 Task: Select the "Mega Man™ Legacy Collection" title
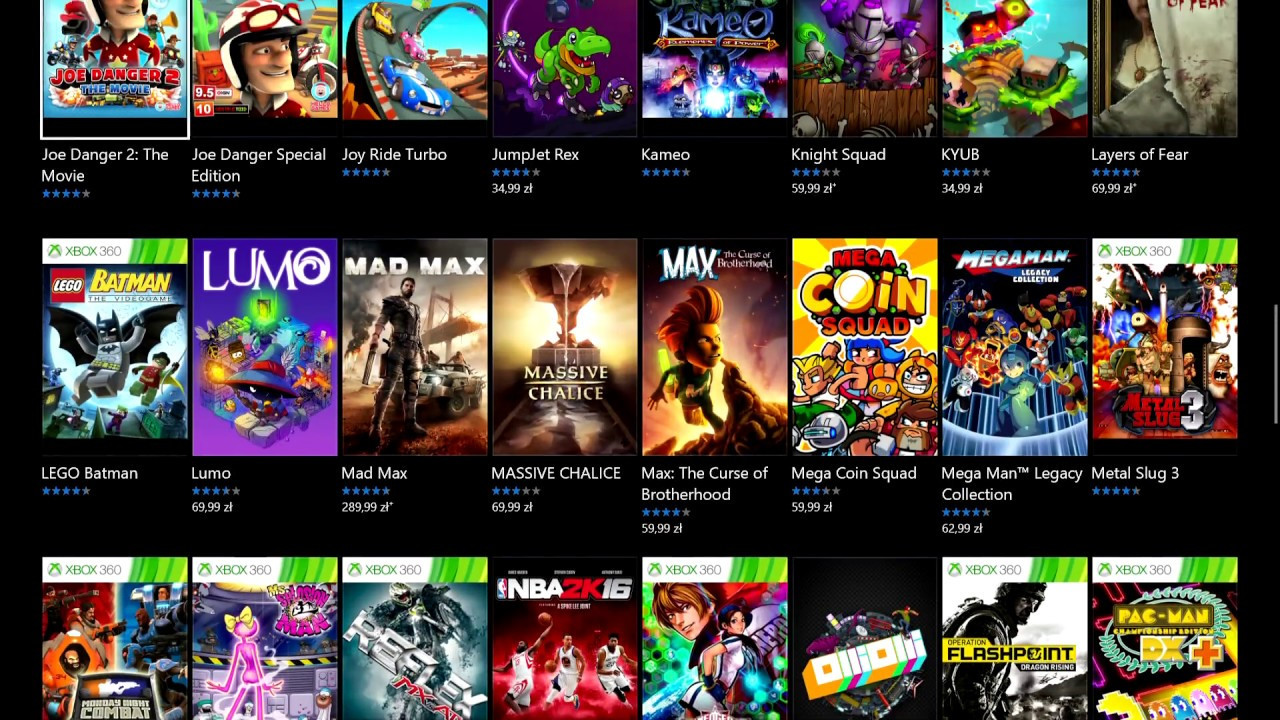coord(1012,484)
